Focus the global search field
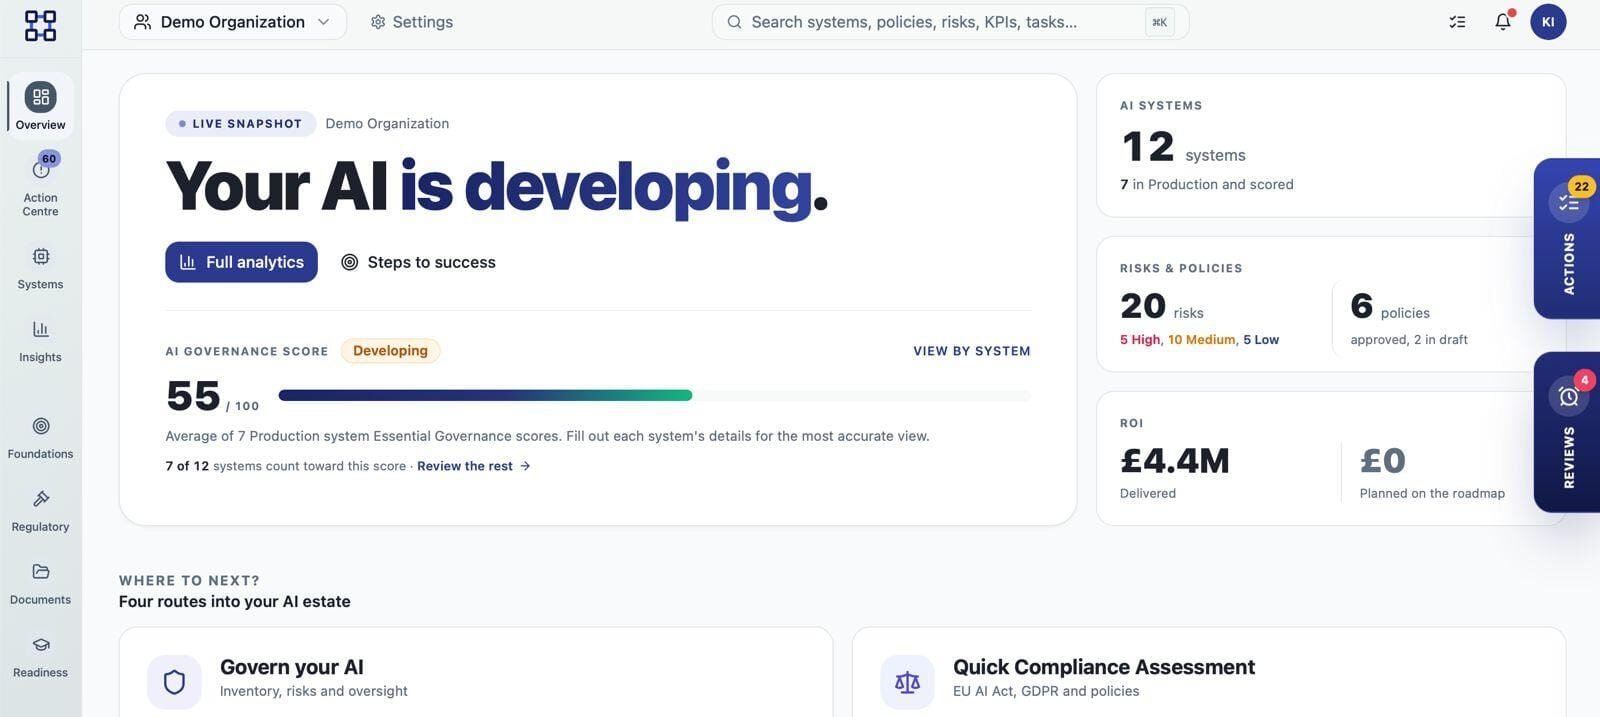 pos(950,22)
